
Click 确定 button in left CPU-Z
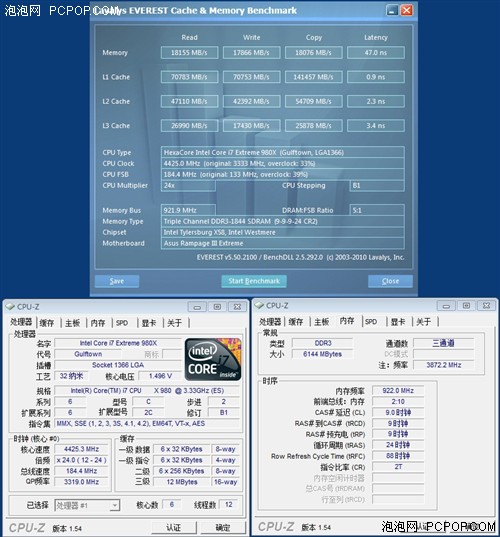pos(223,528)
